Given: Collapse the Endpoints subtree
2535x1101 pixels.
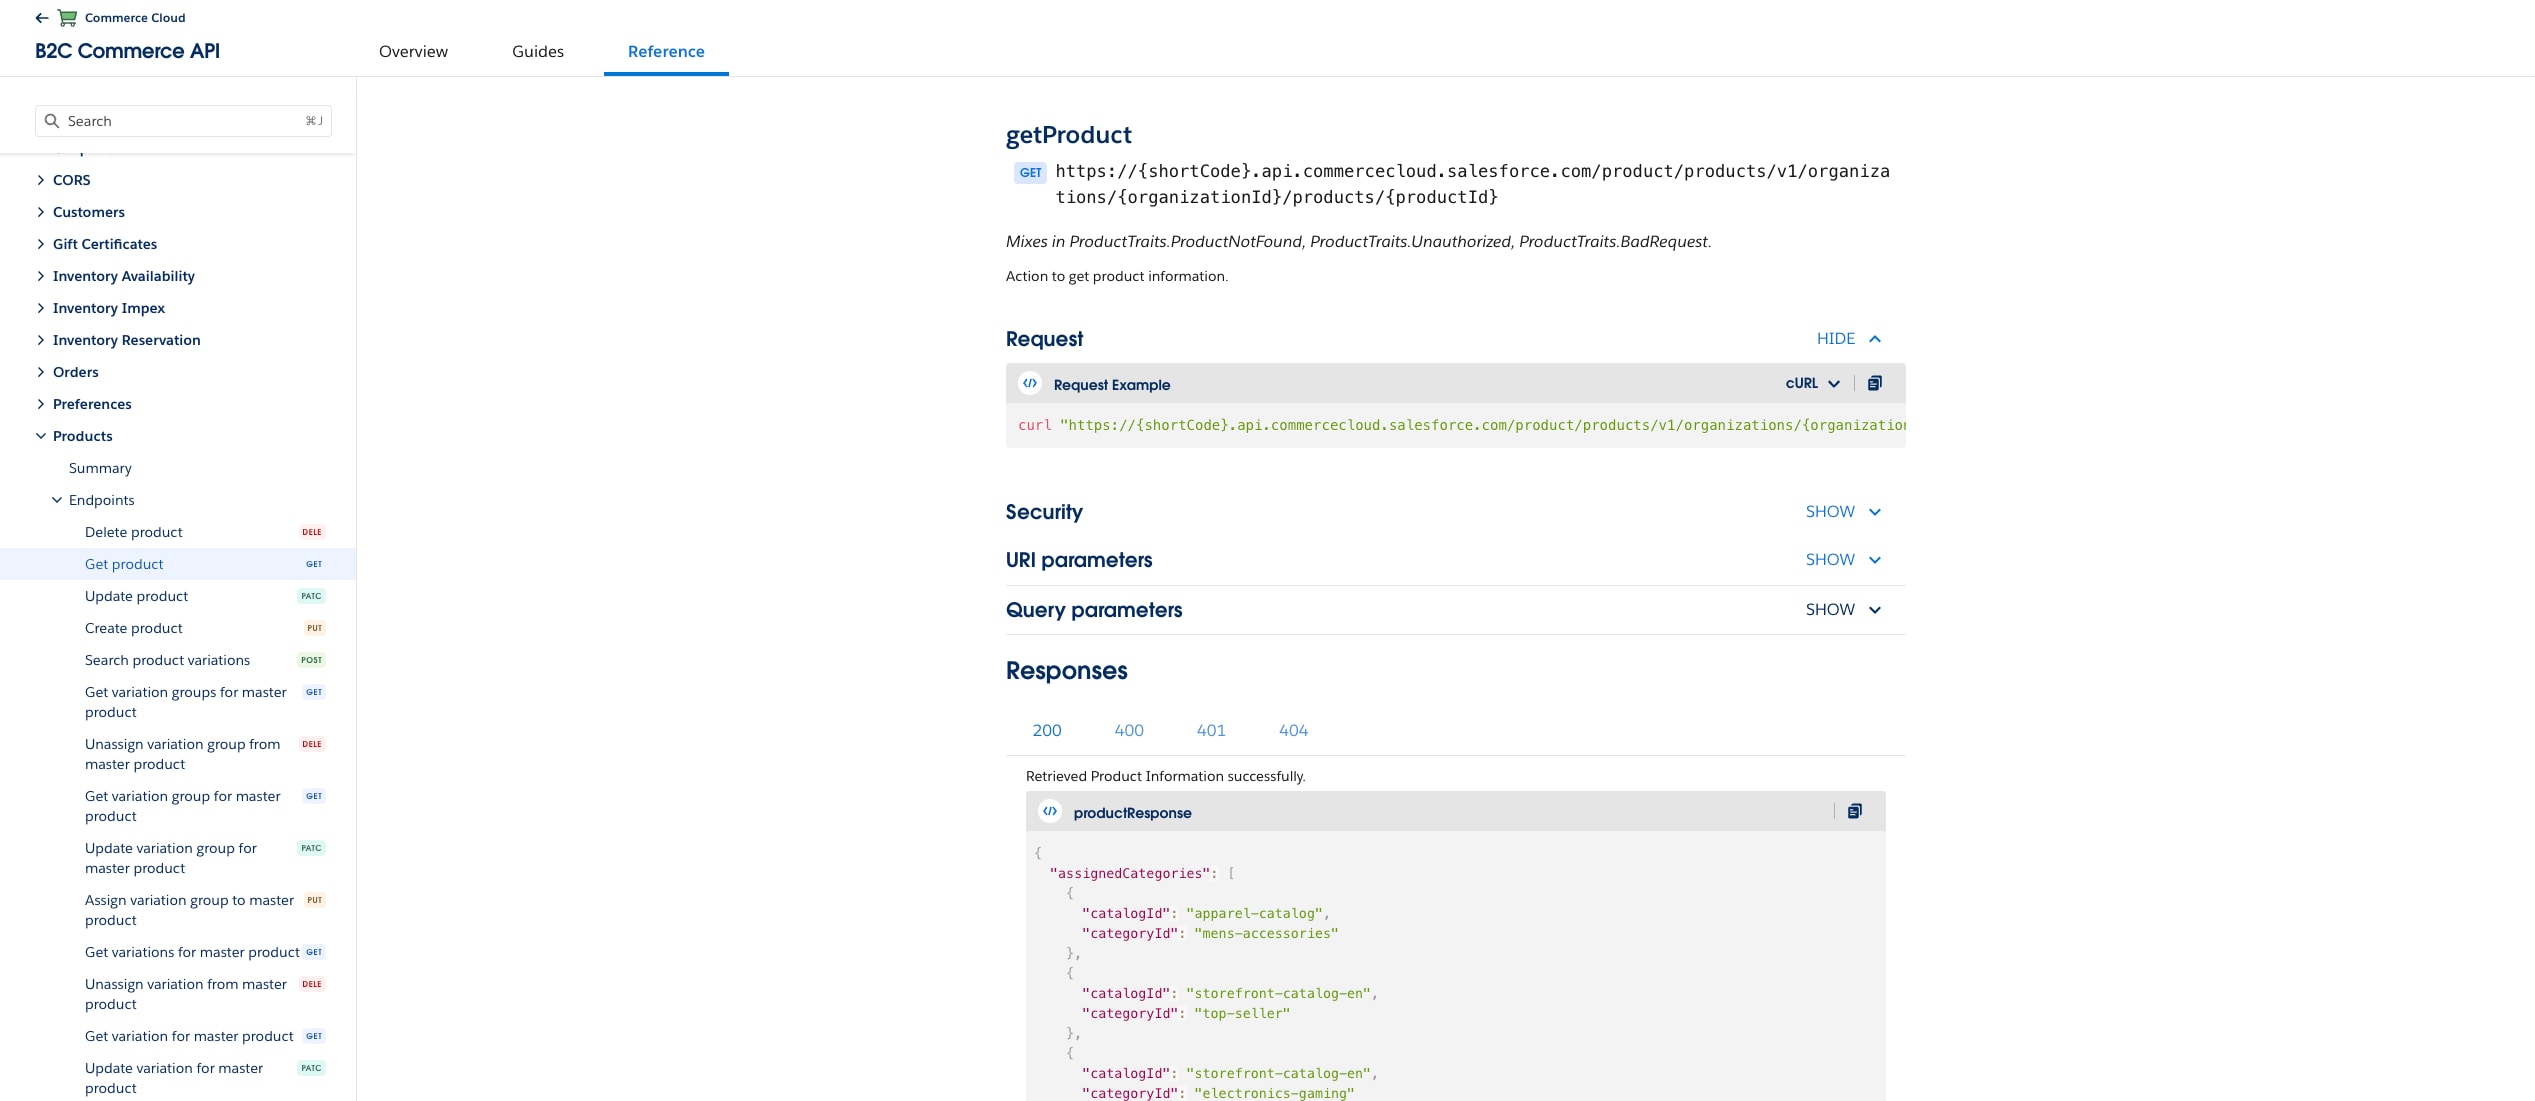Looking at the screenshot, I should (57, 500).
